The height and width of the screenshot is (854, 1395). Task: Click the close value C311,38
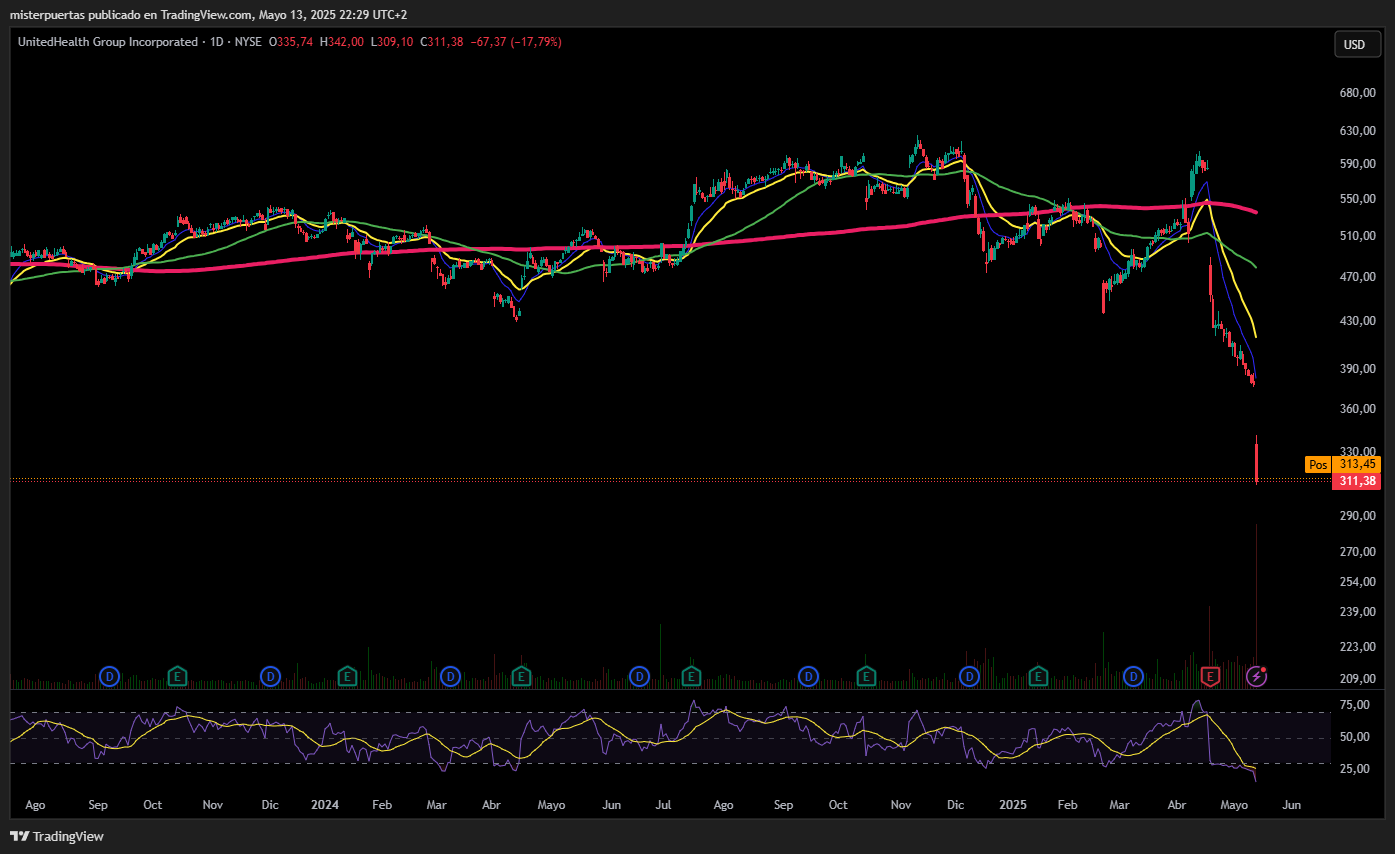tap(441, 42)
